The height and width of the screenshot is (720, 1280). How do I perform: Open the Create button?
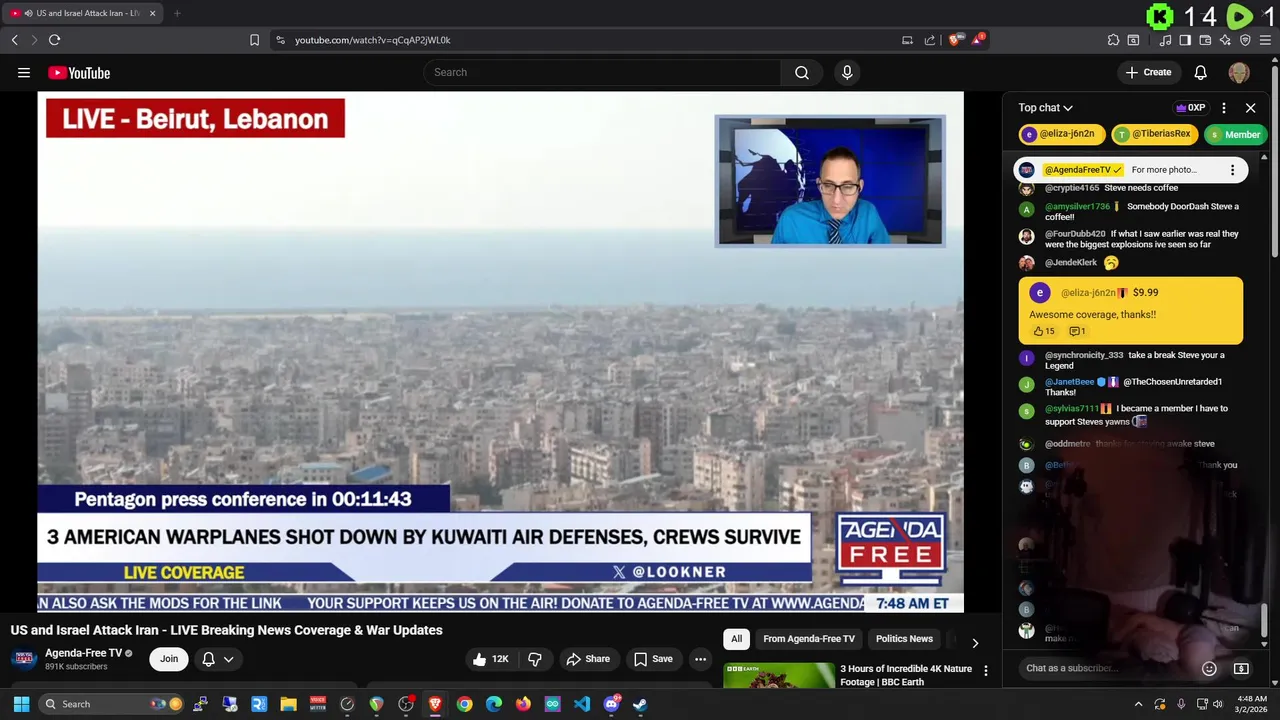pos(1148,72)
